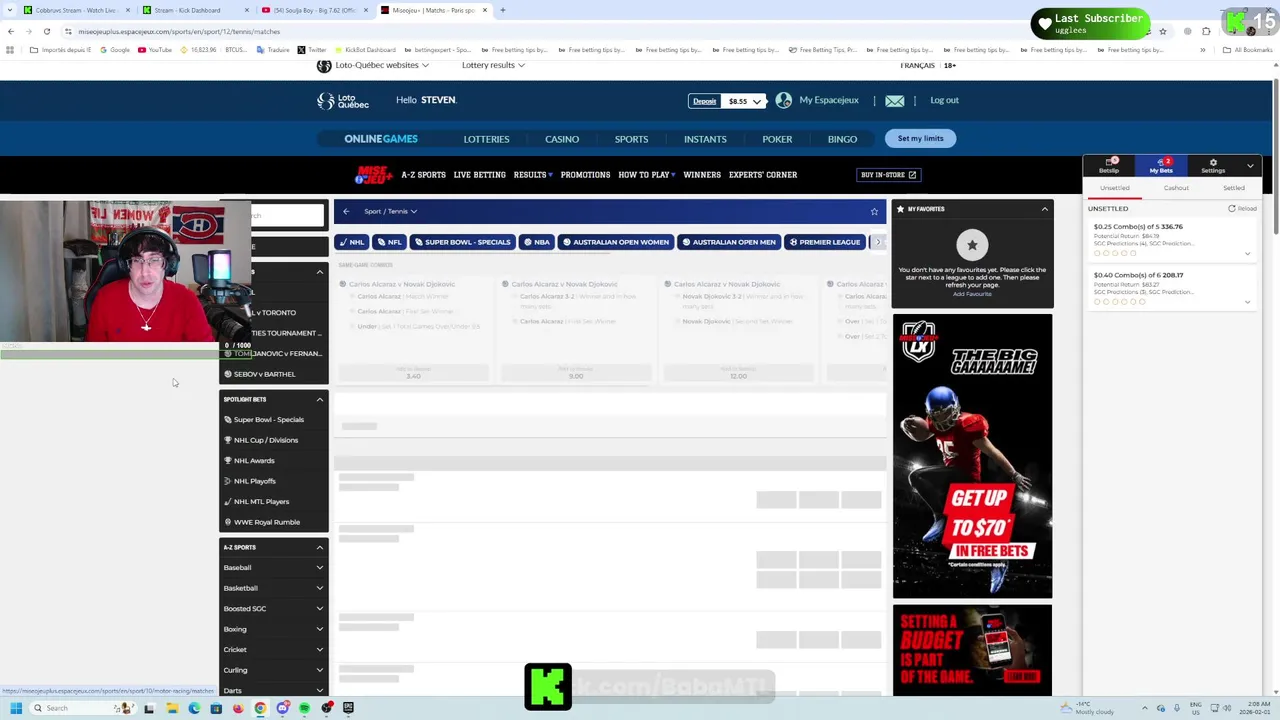The width and height of the screenshot is (1280, 720).
Task: Switch to the My Bets tab
Action: [1161, 165]
